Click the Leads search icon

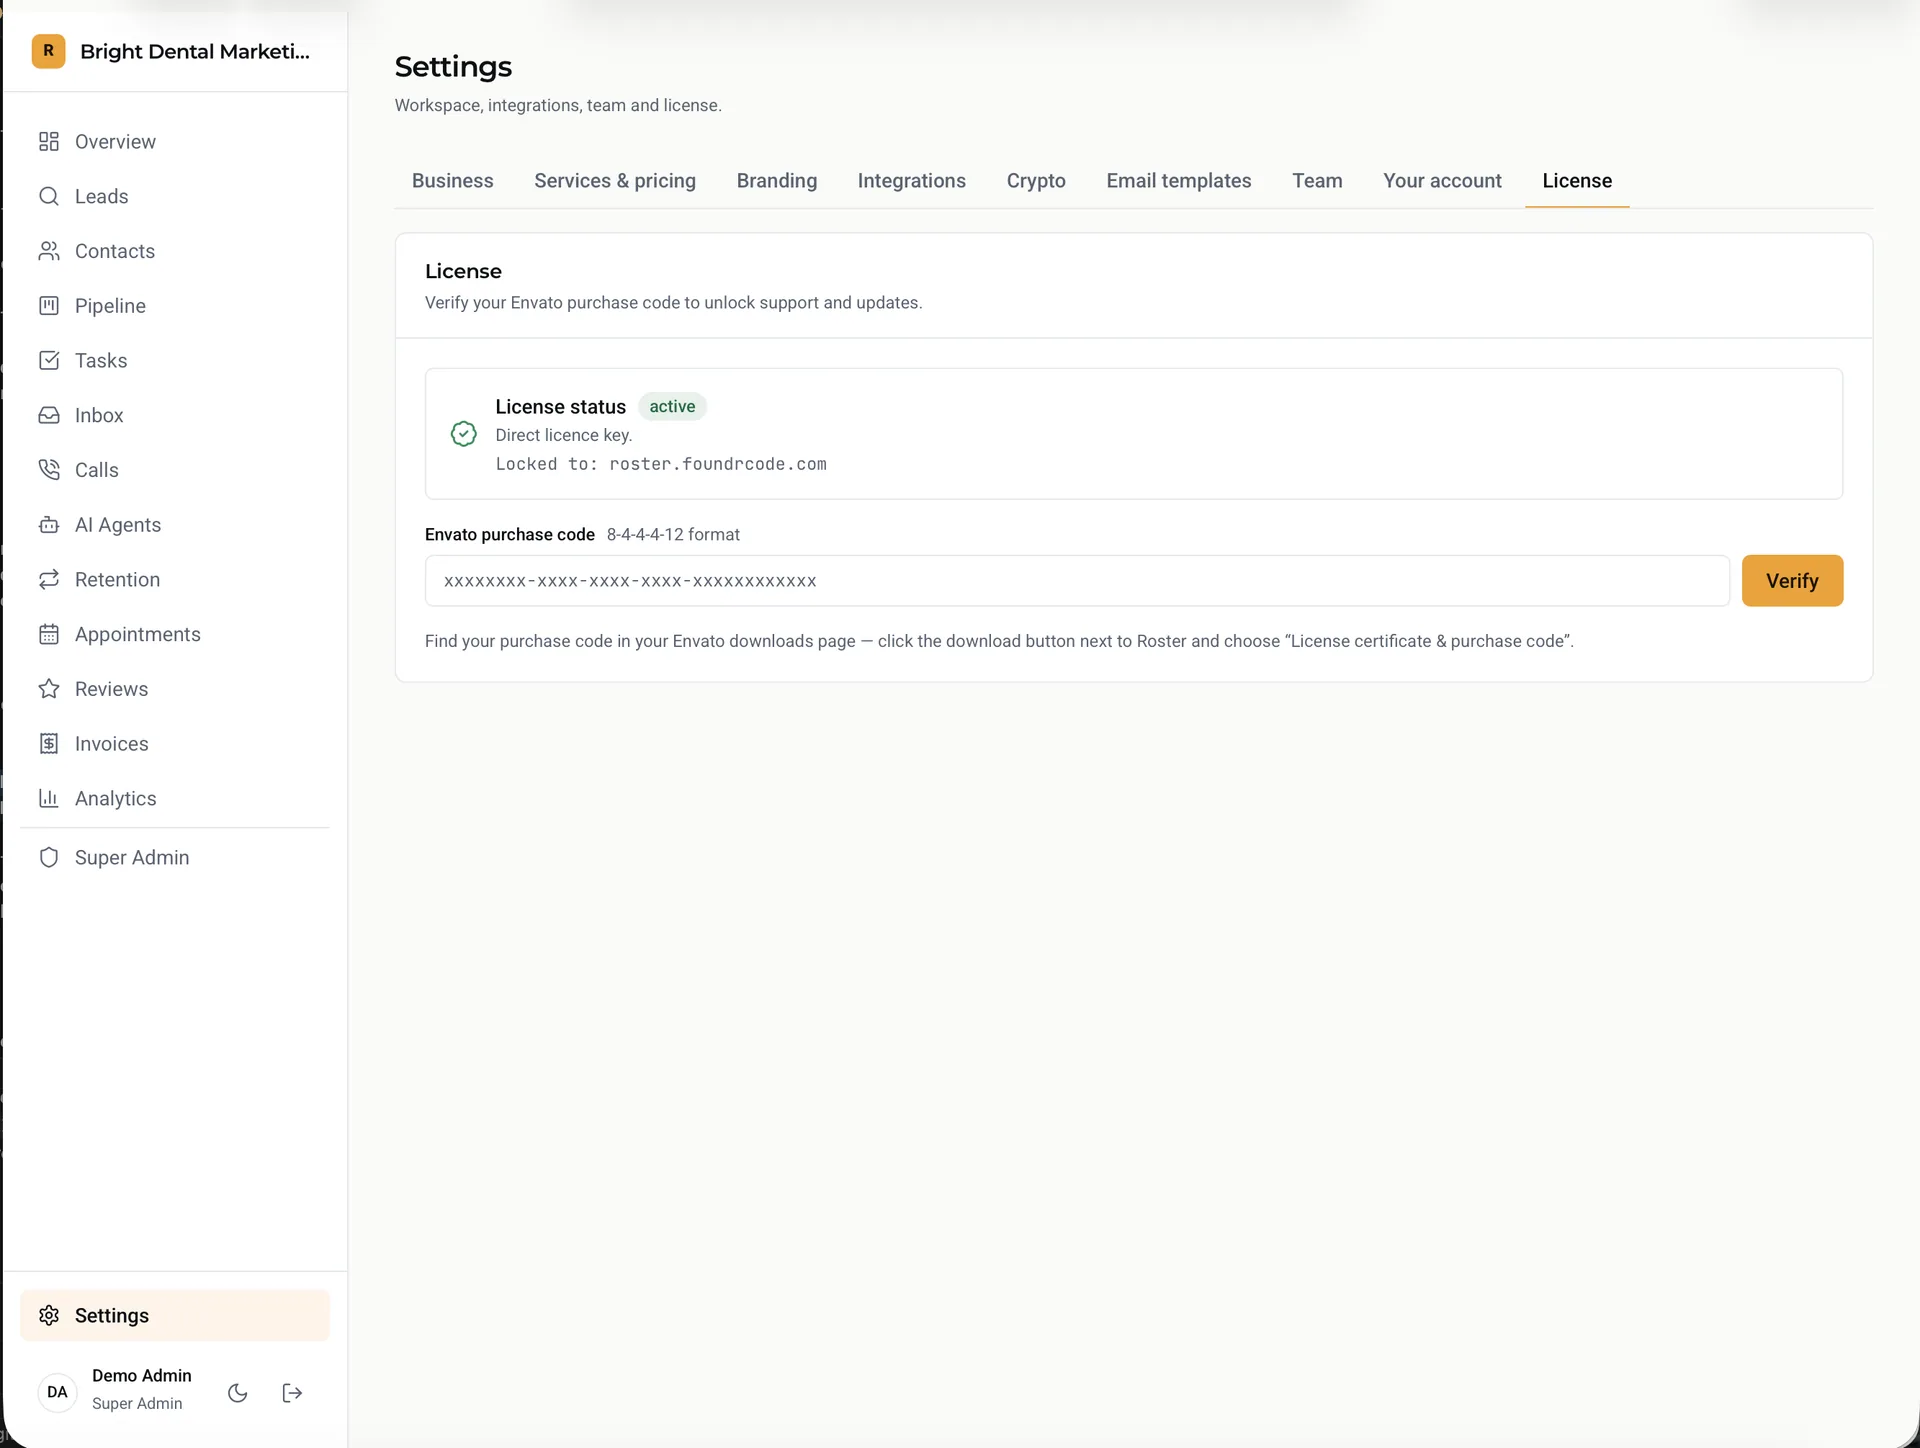(x=48, y=196)
